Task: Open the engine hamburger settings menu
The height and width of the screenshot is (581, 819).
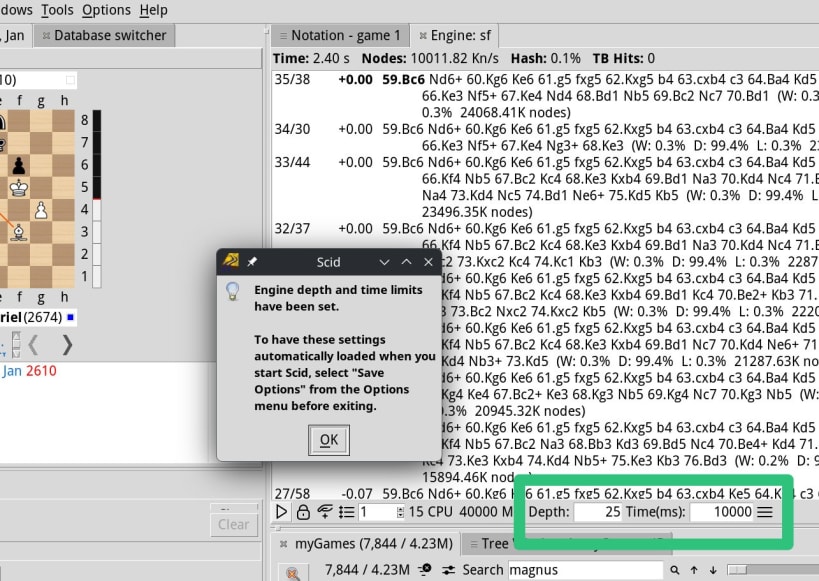Action: tap(765, 512)
